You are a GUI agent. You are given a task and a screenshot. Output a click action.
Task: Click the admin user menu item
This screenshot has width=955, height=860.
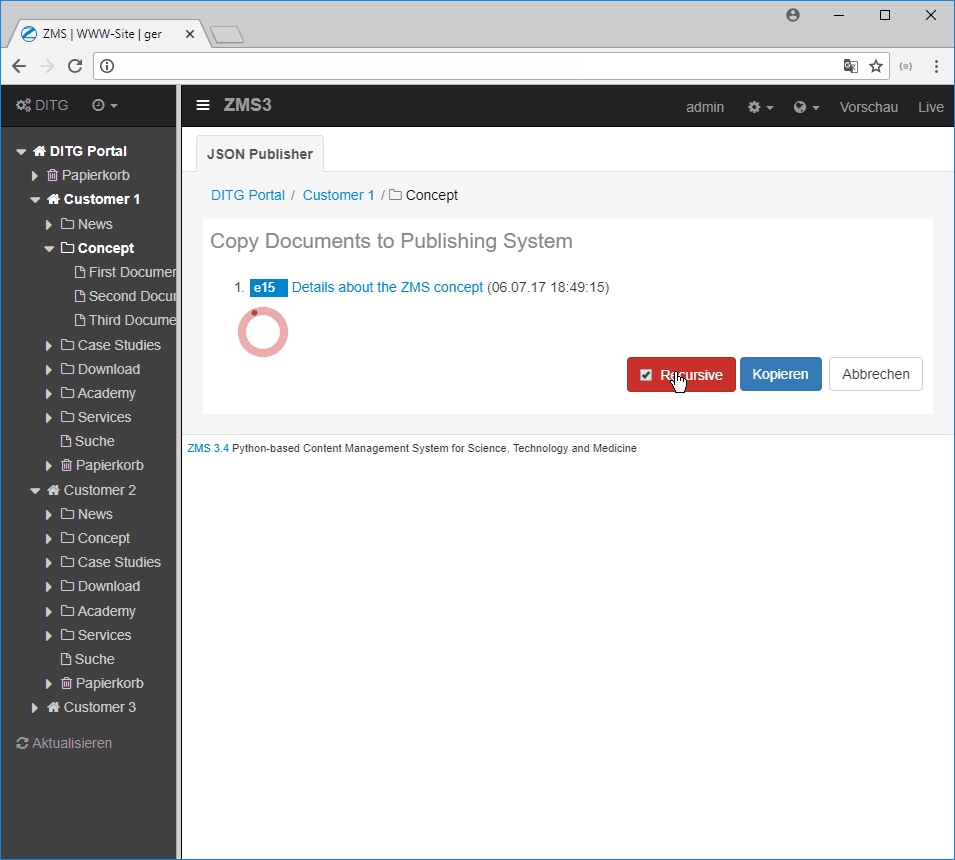[x=705, y=107]
